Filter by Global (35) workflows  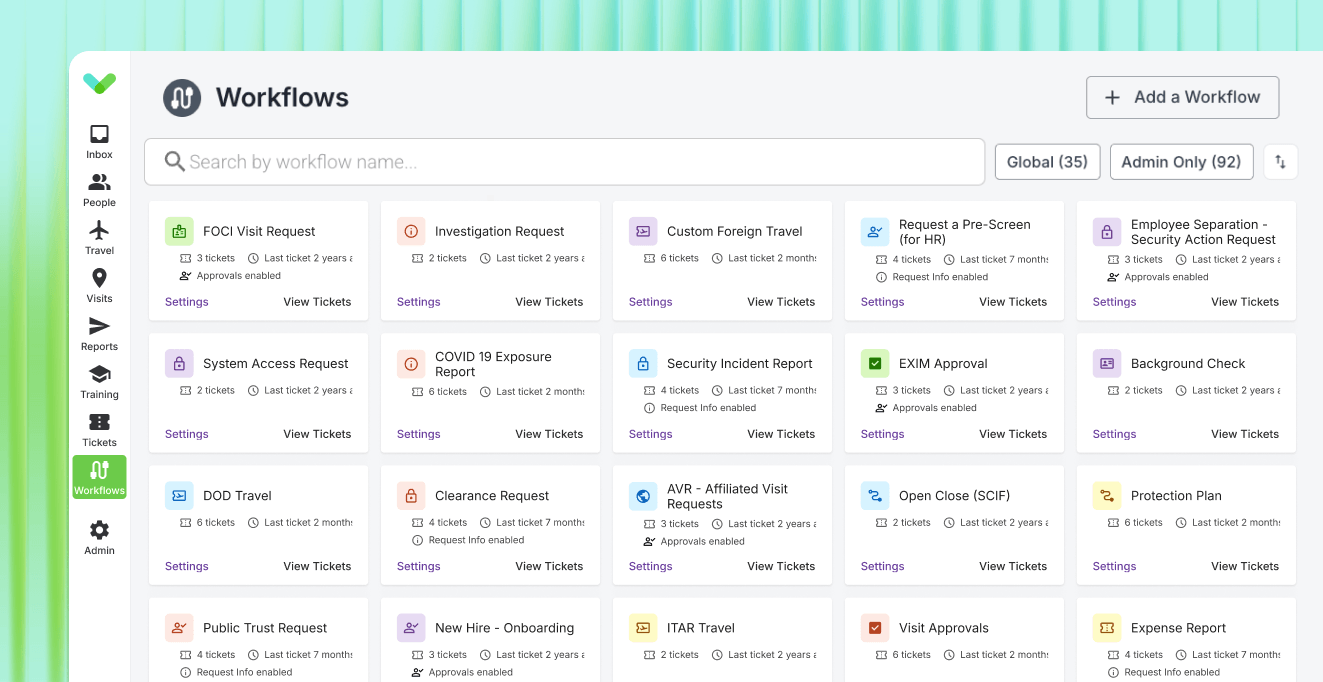point(1047,162)
